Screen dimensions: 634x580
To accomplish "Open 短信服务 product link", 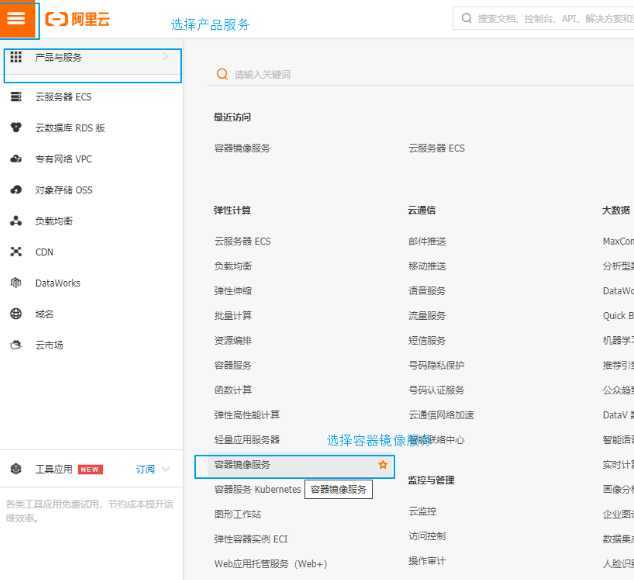I will [x=427, y=341].
